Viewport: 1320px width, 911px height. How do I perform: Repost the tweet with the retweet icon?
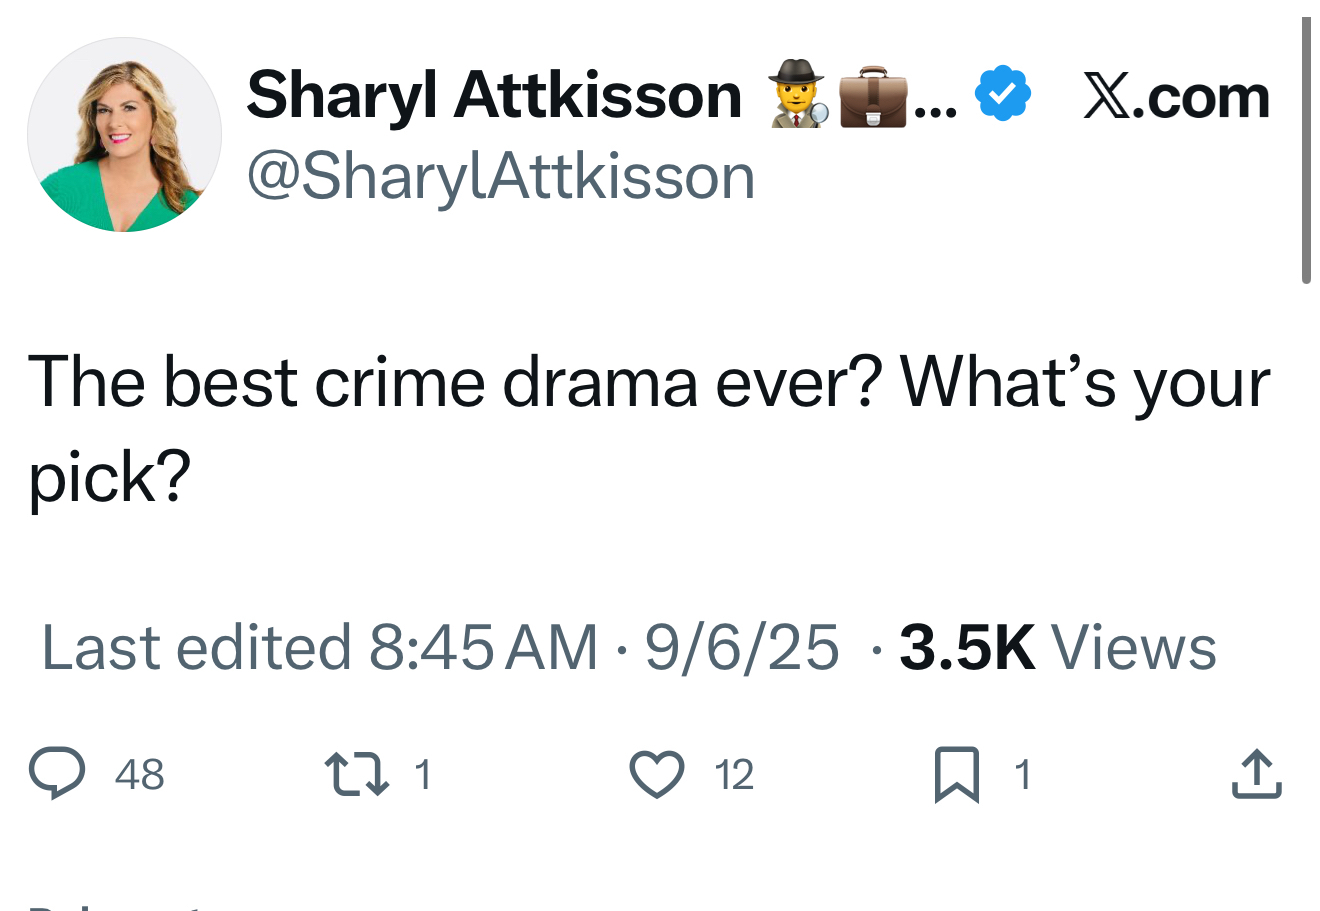pyautogui.click(x=356, y=775)
